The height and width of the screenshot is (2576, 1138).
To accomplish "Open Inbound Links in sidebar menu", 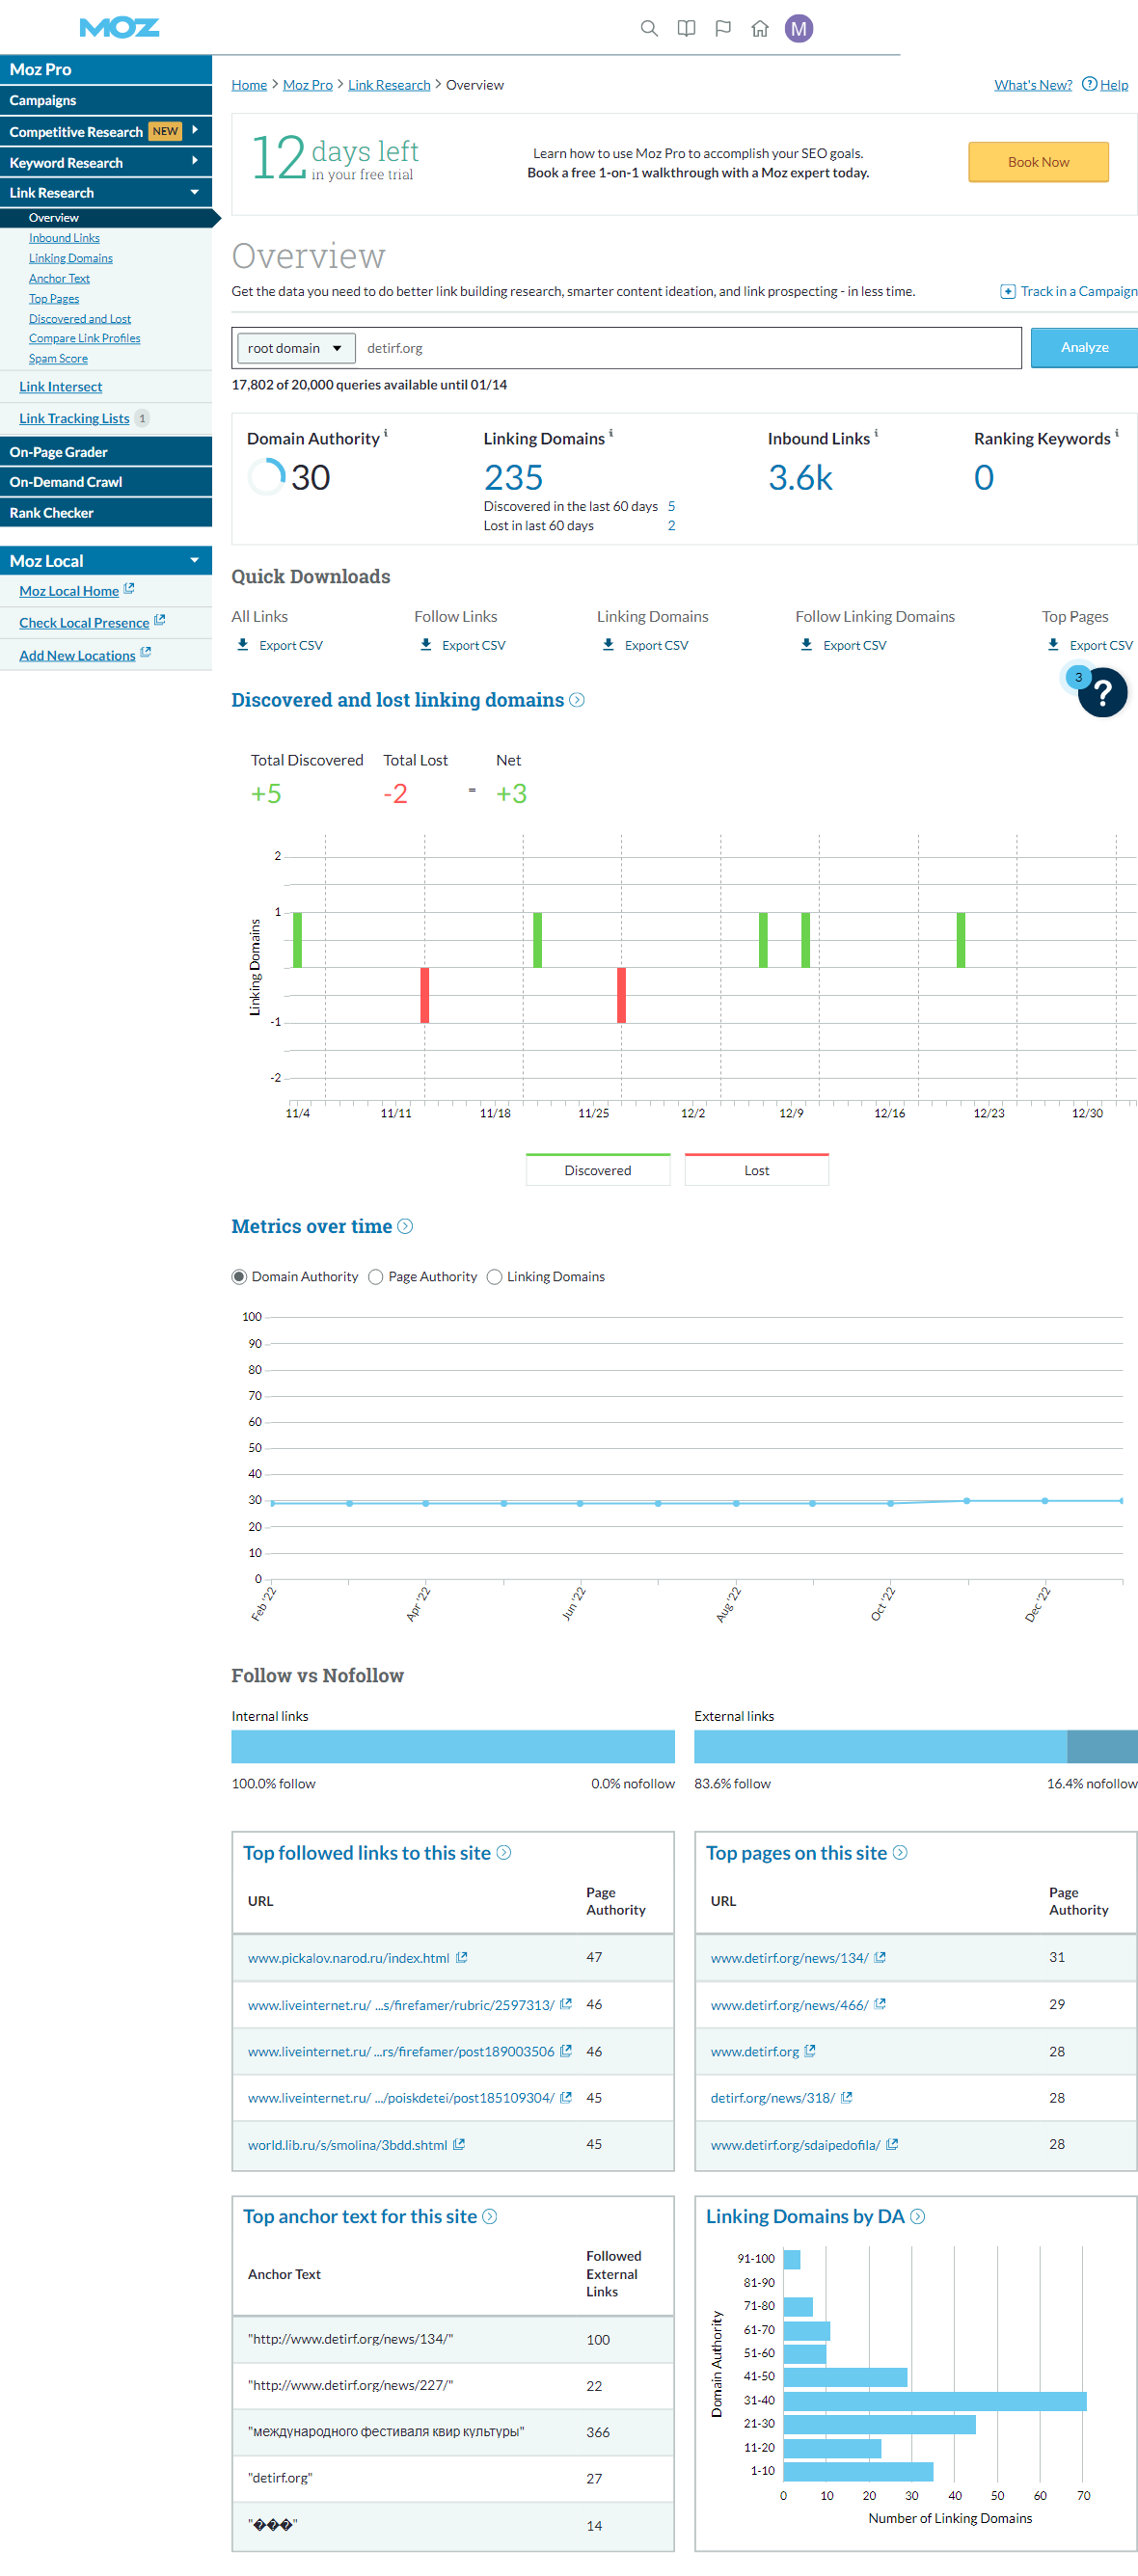I will pos(64,238).
